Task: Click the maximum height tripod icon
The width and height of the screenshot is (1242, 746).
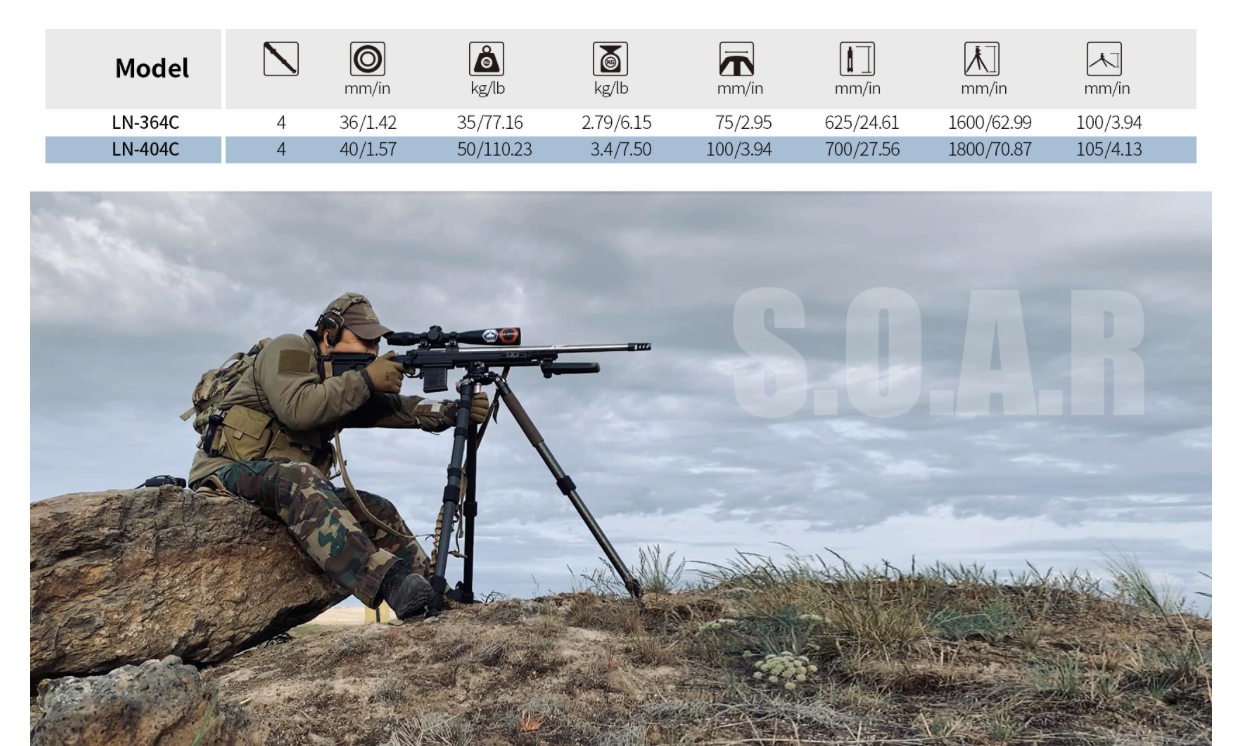Action: click(x=984, y=58)
